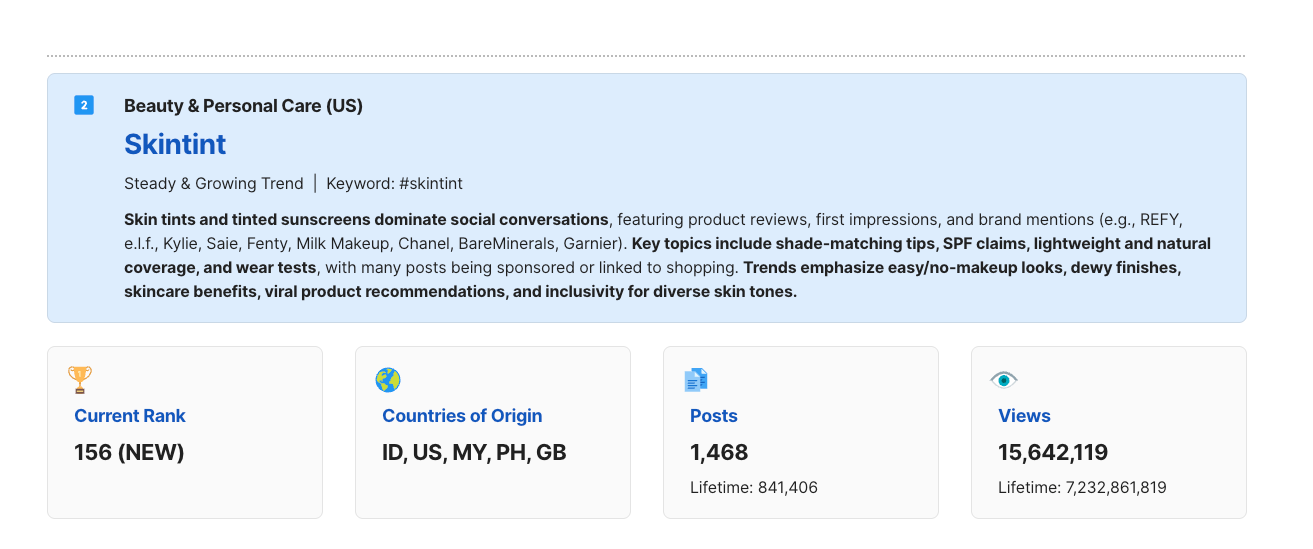This screenshot has height=549, width=1313.
Task: Click the document icon in Posts card
Action: (696, 380)
